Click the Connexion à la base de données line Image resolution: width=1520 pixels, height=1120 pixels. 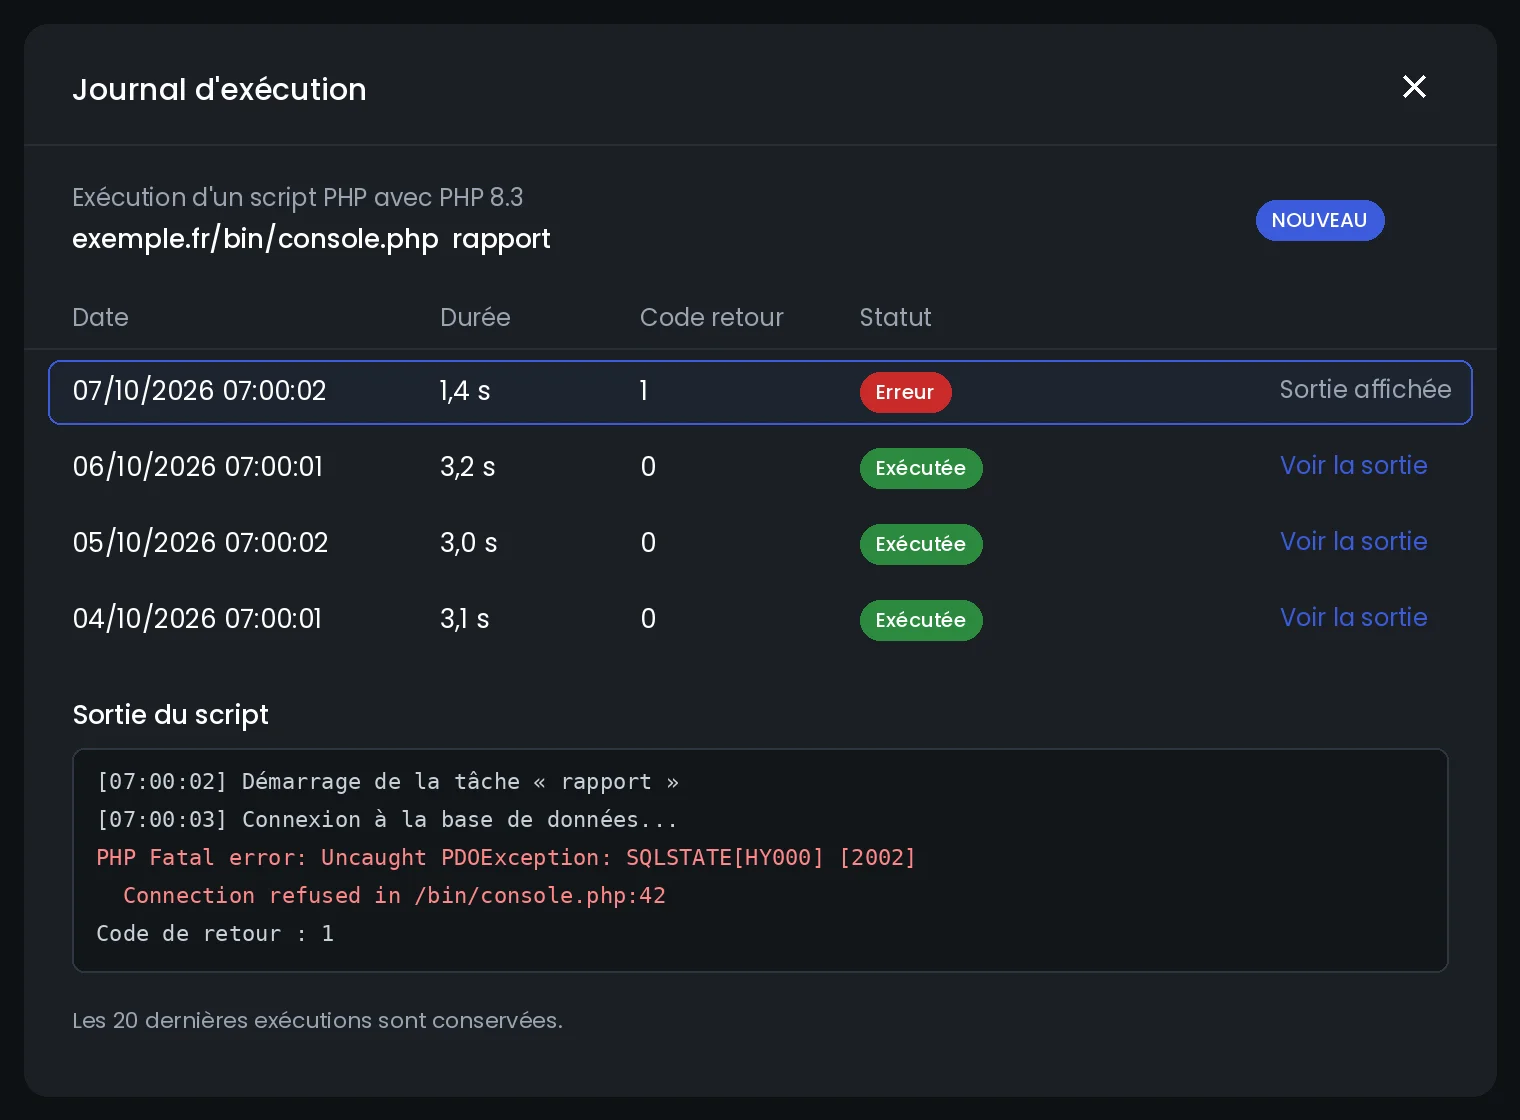coord(387,820)
